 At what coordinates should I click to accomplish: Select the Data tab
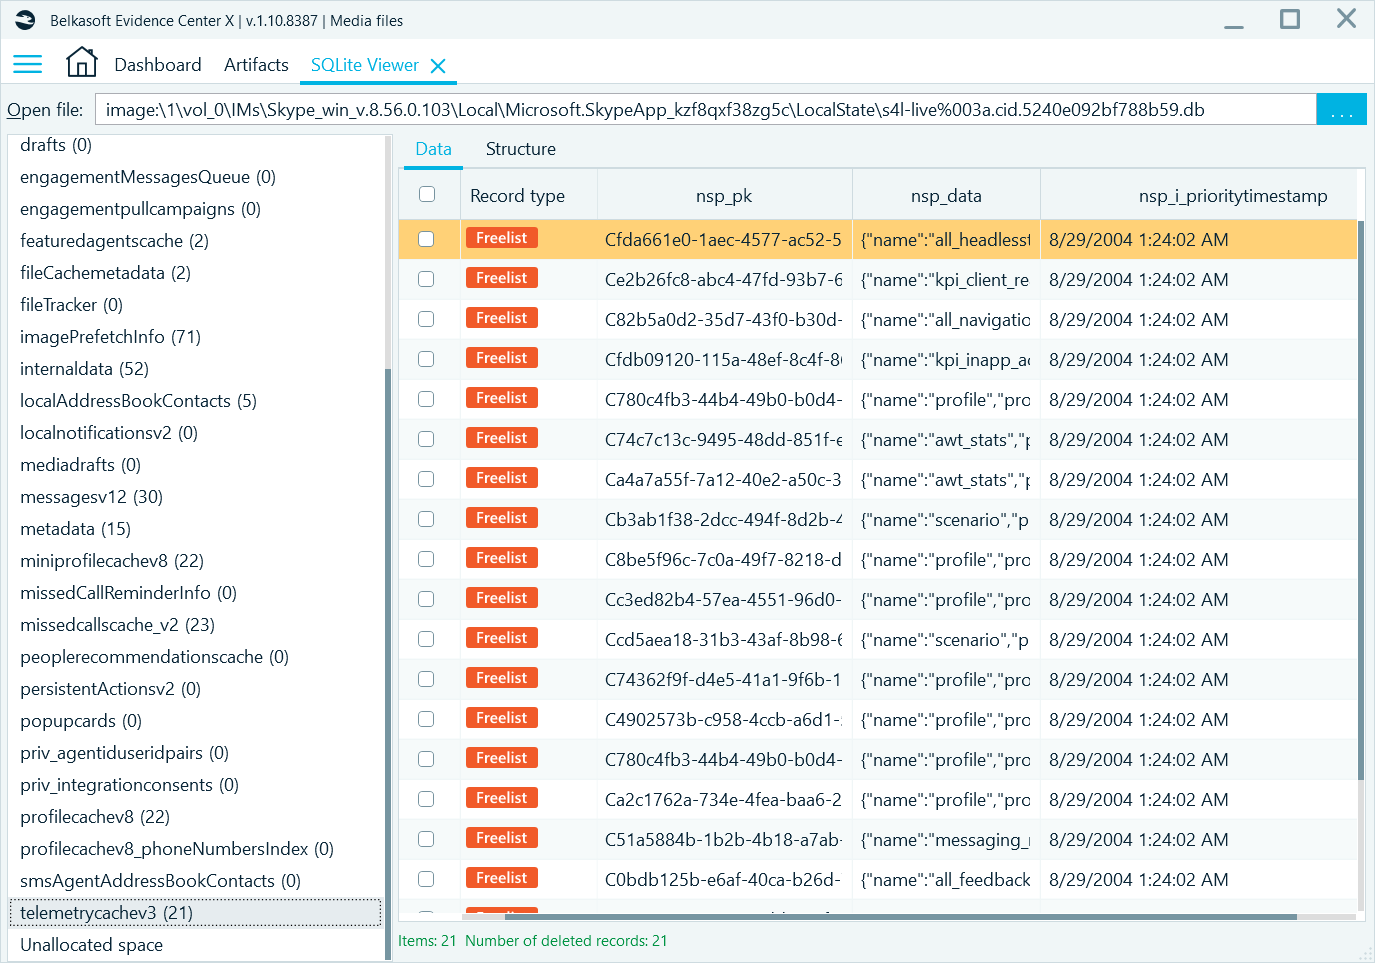(x=433, y=149)
